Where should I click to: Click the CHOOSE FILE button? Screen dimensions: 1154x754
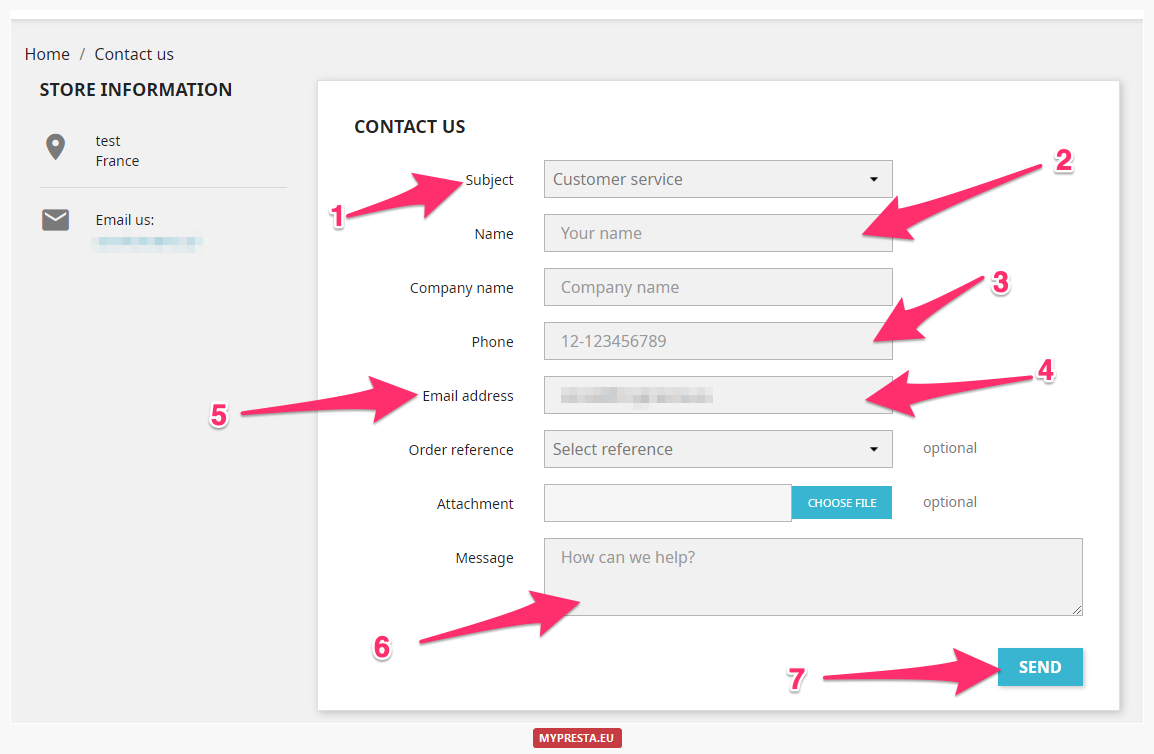[841, 502]
